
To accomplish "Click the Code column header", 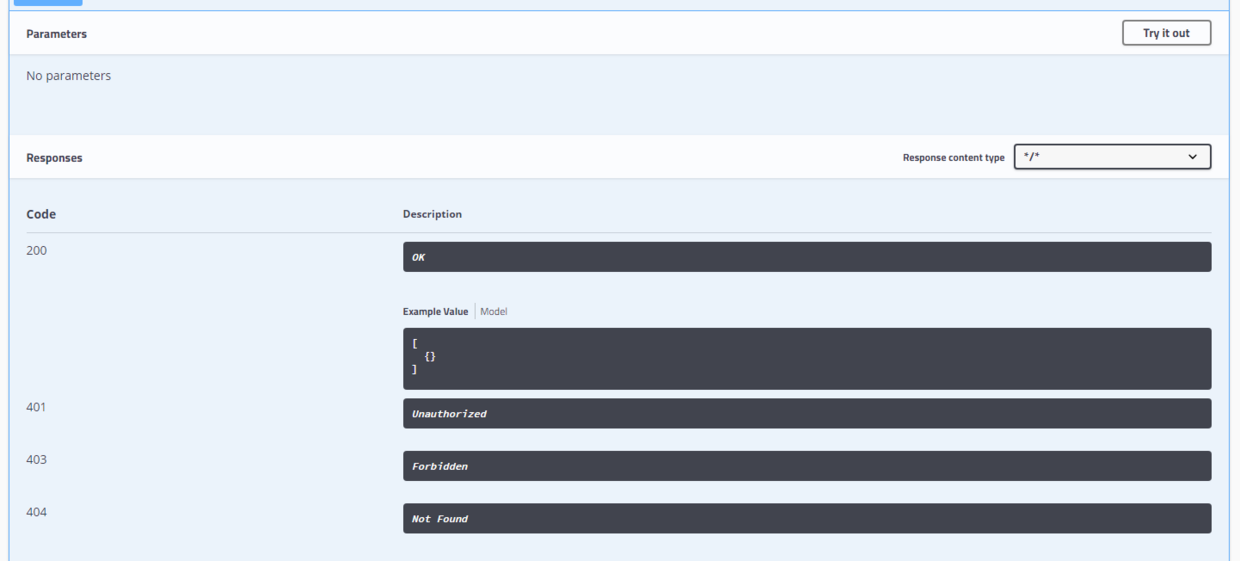I will point(41,214).
